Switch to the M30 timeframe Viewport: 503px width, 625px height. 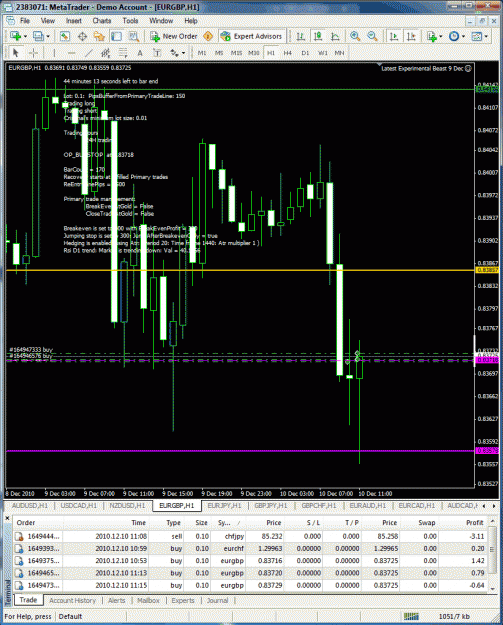(253, 53)
